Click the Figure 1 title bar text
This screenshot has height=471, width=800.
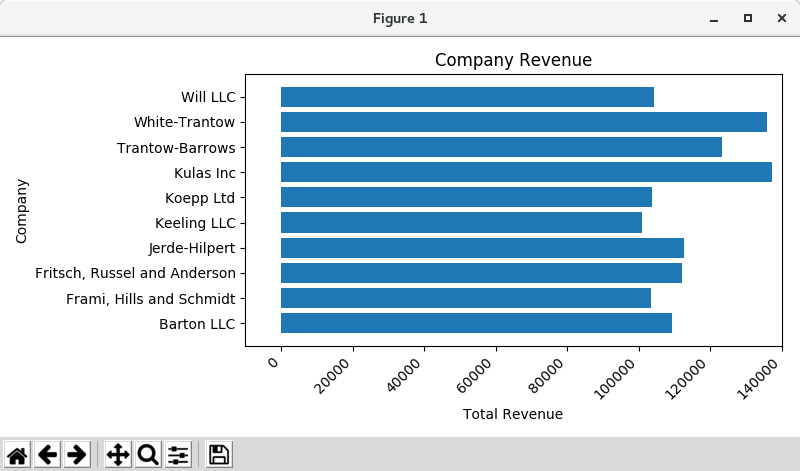[x=399, y=19]
